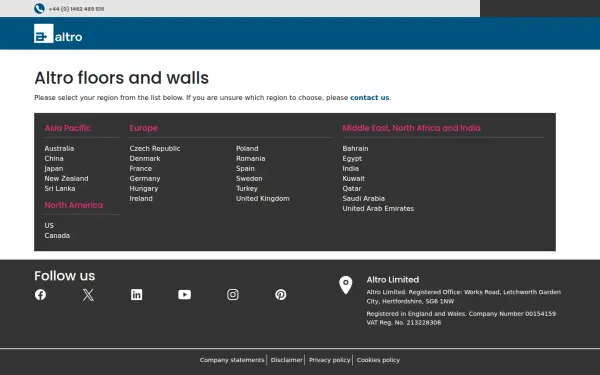Click Middle East, North Africa and India heading
The height and width of the screenshot is (375, 600).
(x=411, y=128)
